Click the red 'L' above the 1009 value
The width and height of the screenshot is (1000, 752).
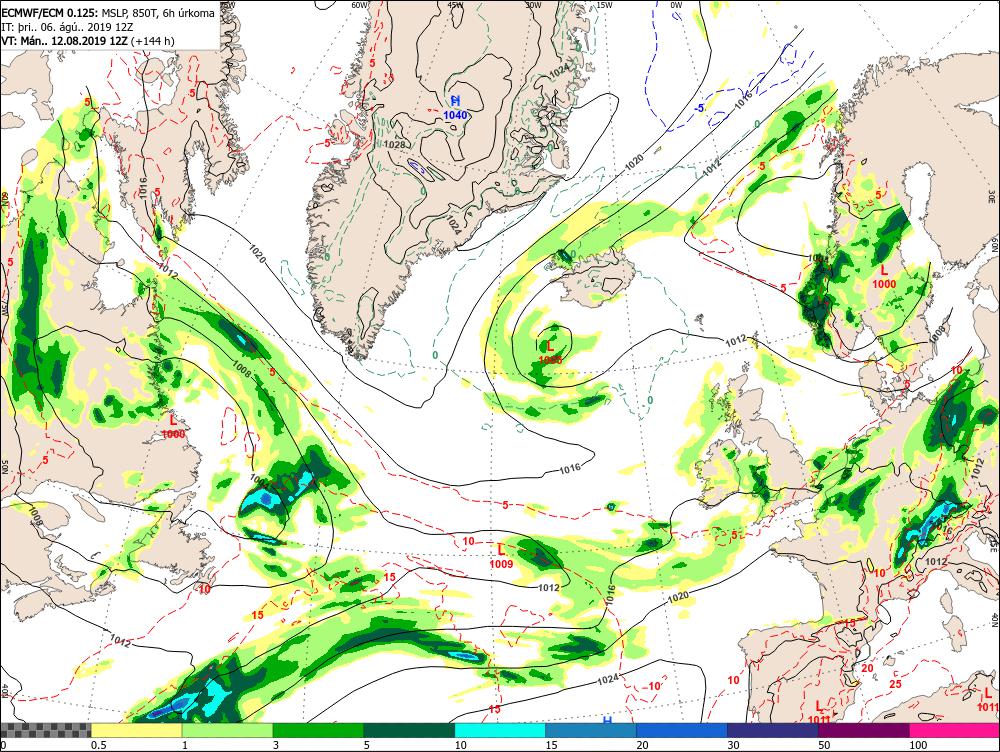click(501, 549)
